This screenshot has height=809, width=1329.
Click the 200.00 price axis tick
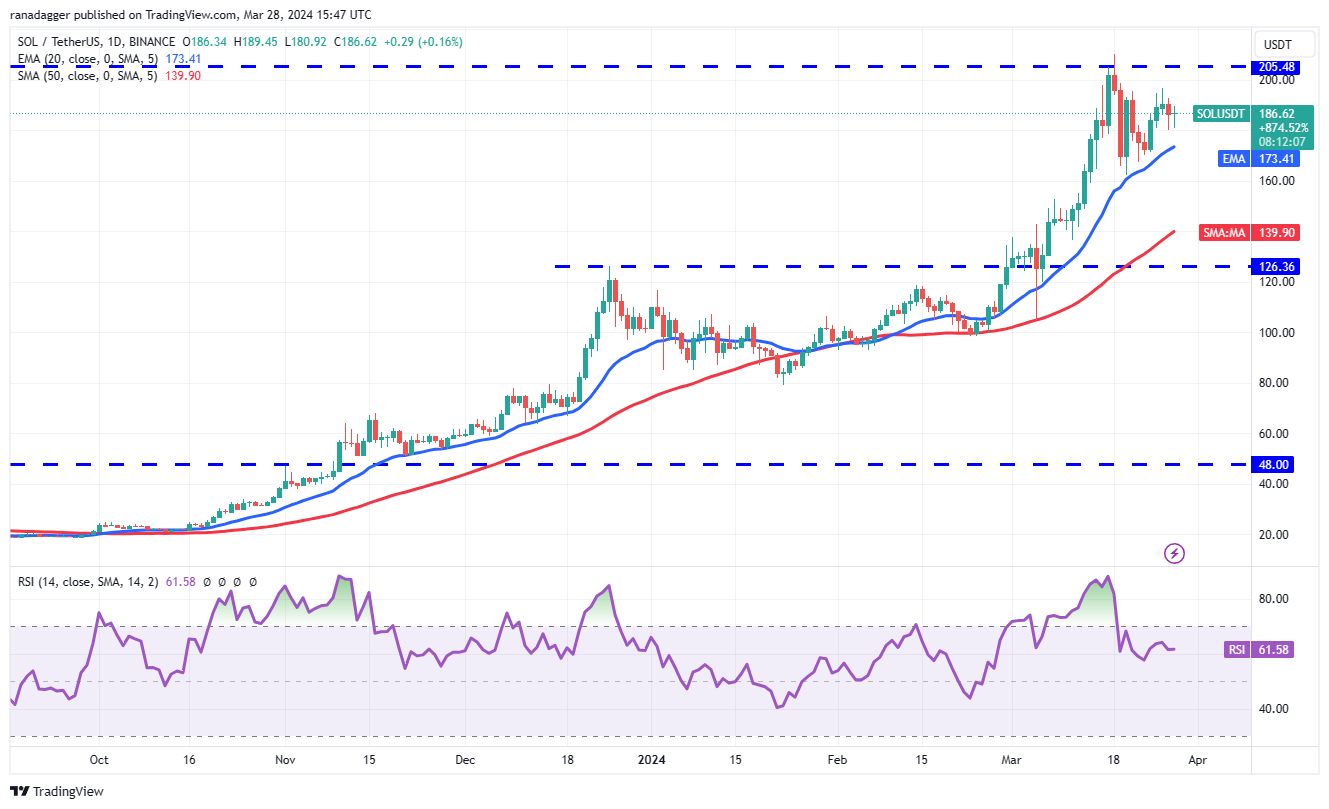point(1275,80)
